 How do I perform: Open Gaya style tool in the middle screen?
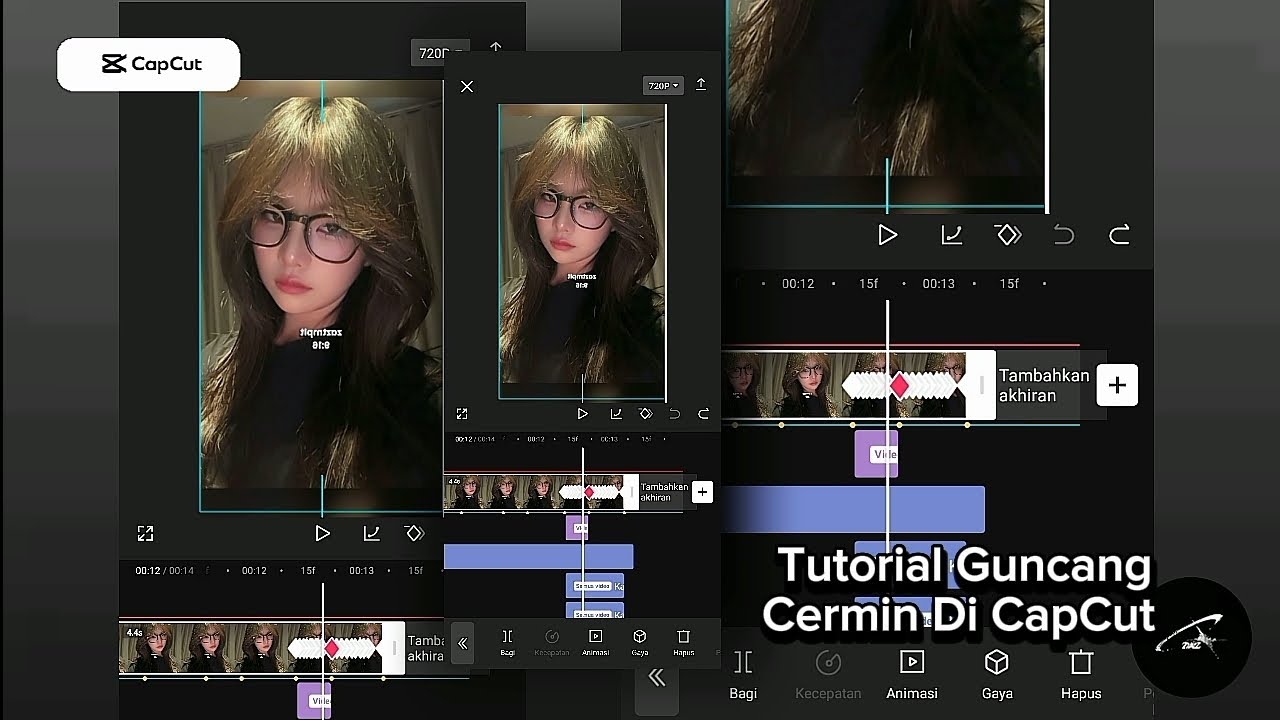(640, 642)
